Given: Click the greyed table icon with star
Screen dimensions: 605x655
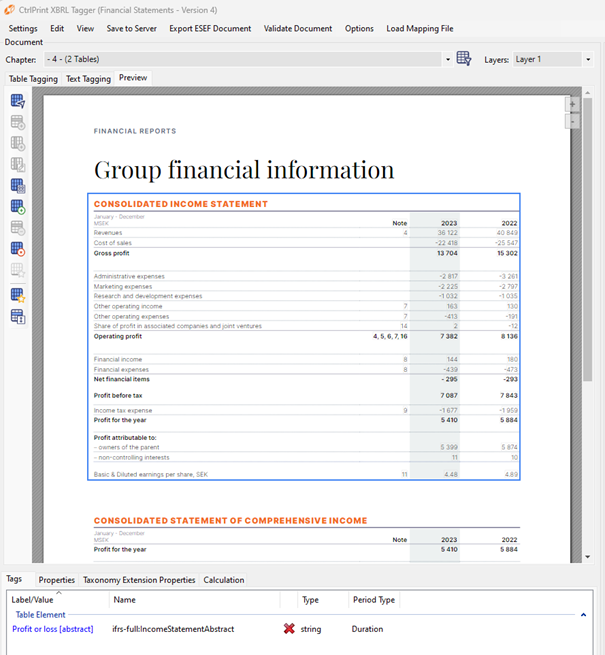Looking at the screenshot, I should (x=18, y=270).
